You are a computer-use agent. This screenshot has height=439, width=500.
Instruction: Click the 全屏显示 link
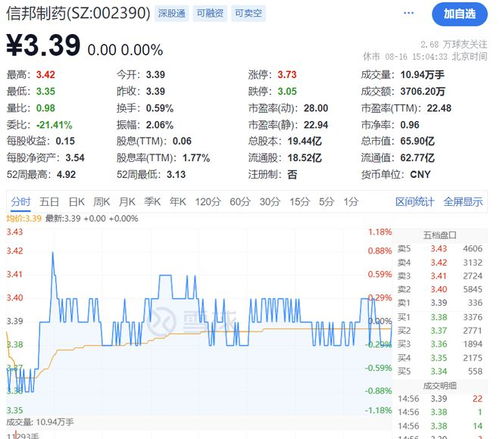click(x=463, y=202)
